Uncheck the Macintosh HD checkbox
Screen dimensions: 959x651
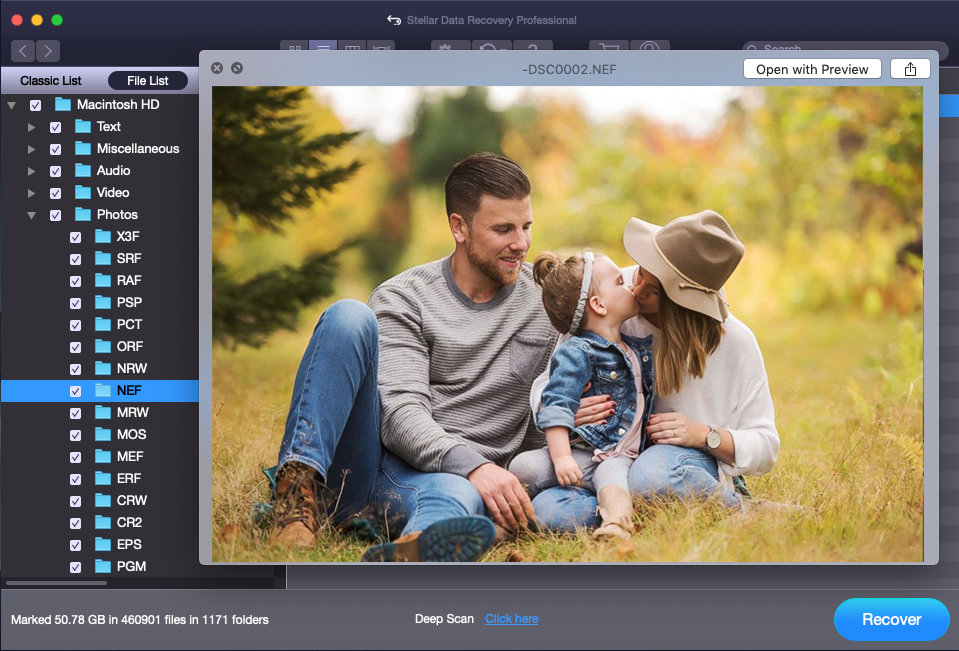pos(35,105)
